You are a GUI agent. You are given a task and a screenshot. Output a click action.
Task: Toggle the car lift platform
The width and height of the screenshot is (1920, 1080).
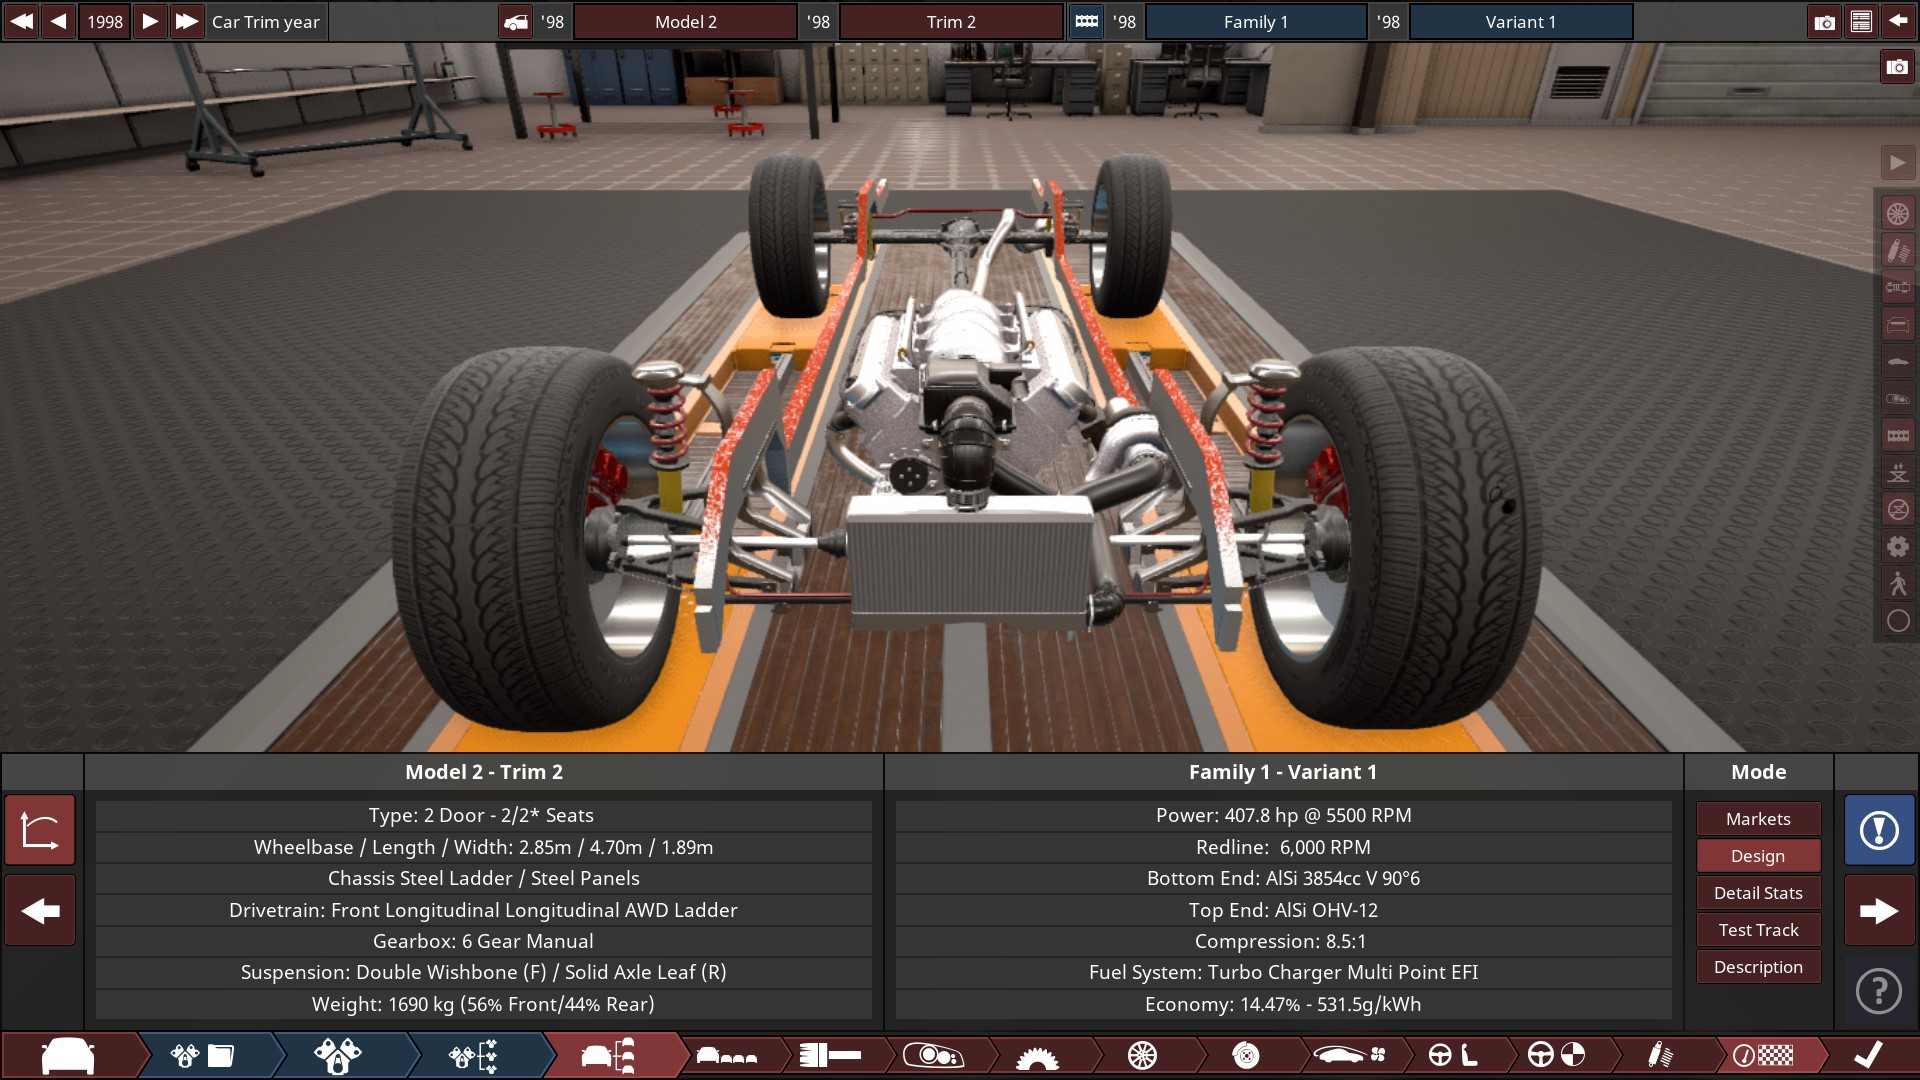click(1897, 472)
